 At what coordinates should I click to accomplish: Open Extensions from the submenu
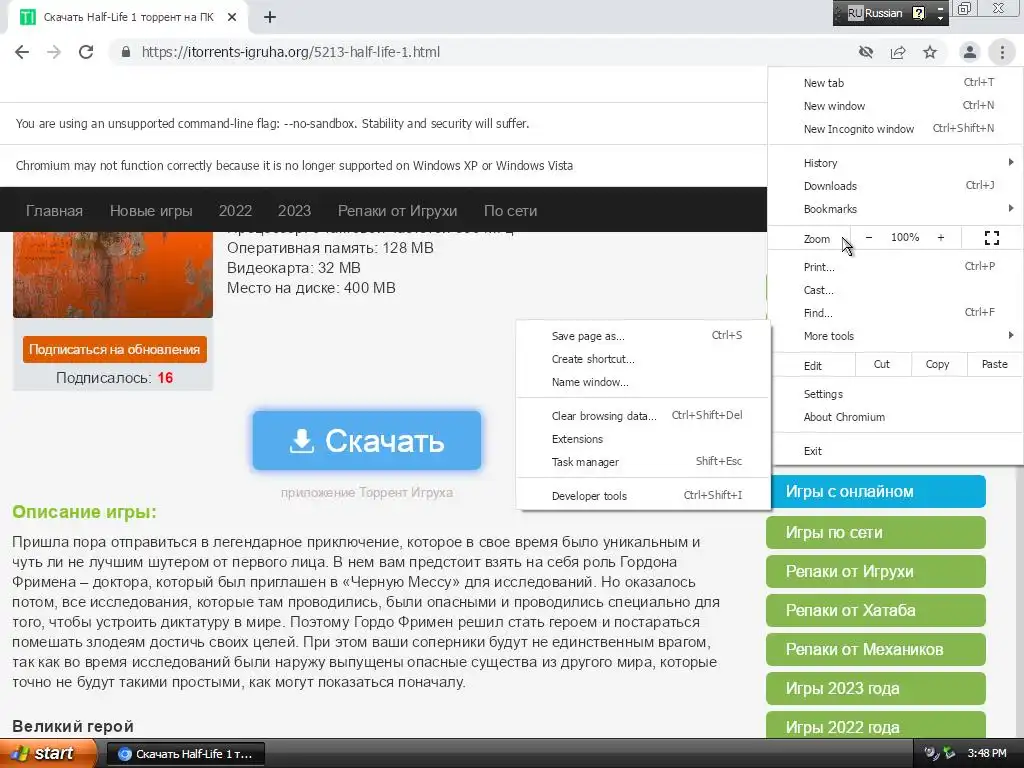(643, 439)
